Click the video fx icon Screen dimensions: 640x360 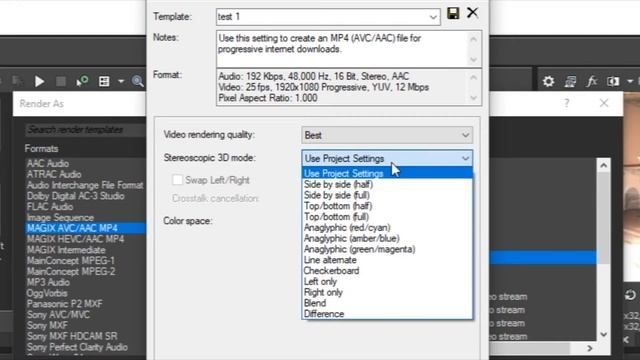[592, 81]
